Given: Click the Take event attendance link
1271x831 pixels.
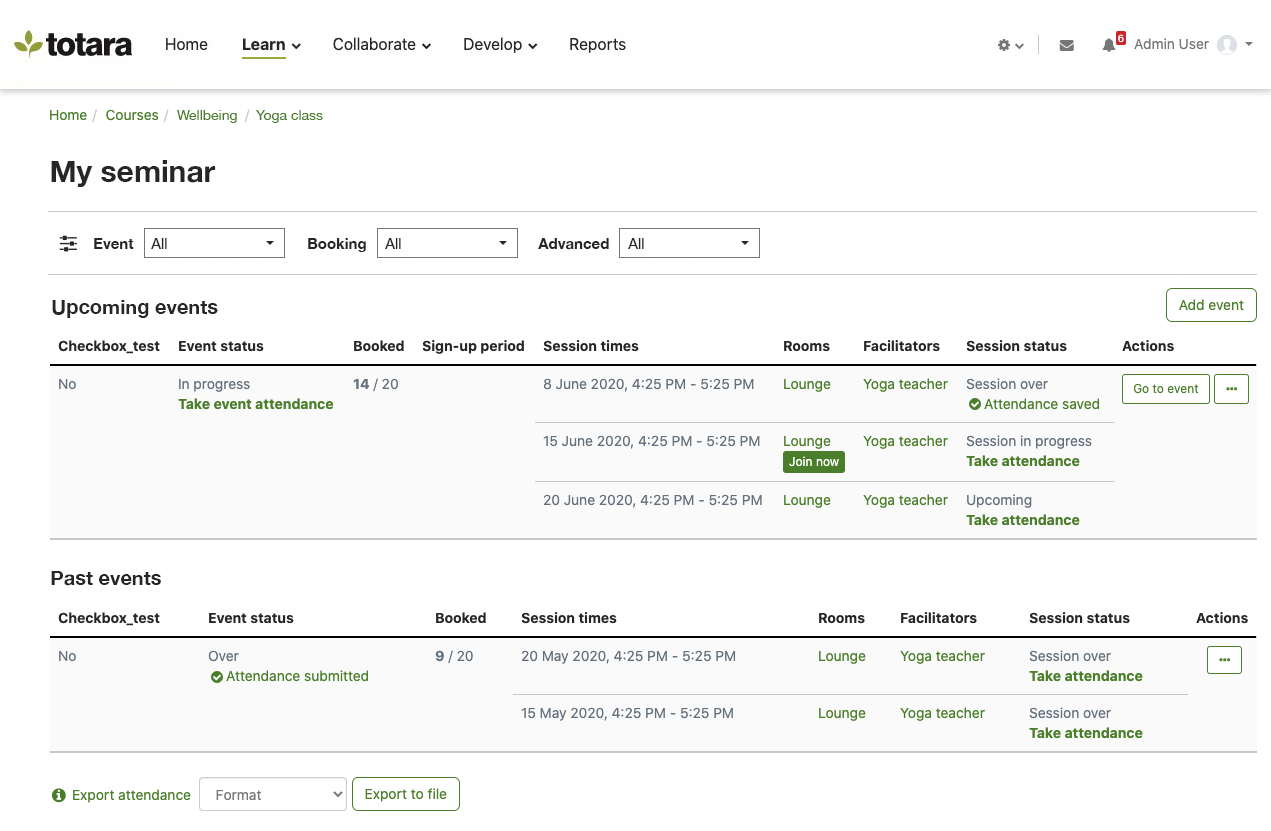Looking at the screenshot, I should tap(255, 404).
